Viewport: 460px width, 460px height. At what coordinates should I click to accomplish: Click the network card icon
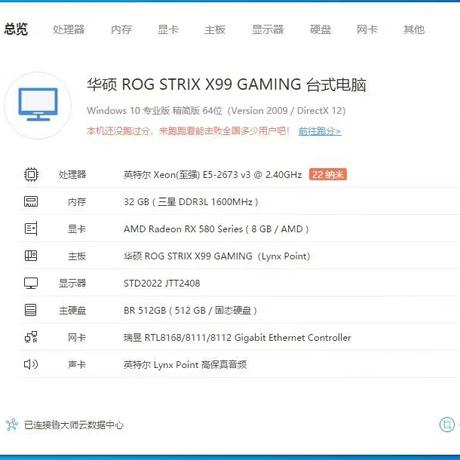(31, 337)
